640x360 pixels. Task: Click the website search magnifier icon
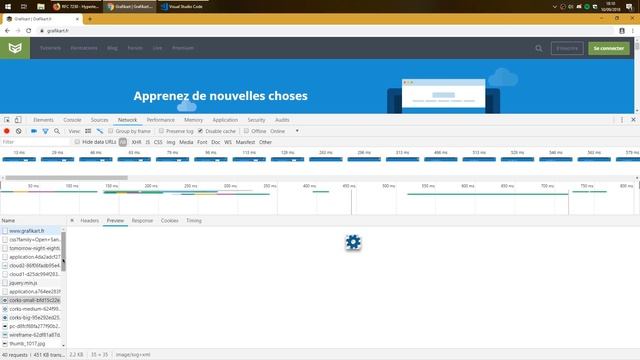point(539,48)
